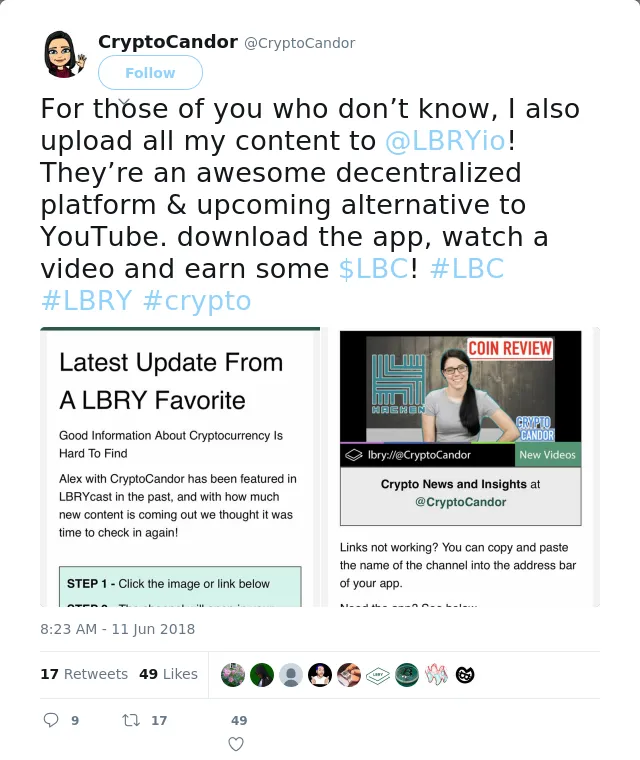
Task: Like the tweet with heart icon
Action: (x=236, y=744)
